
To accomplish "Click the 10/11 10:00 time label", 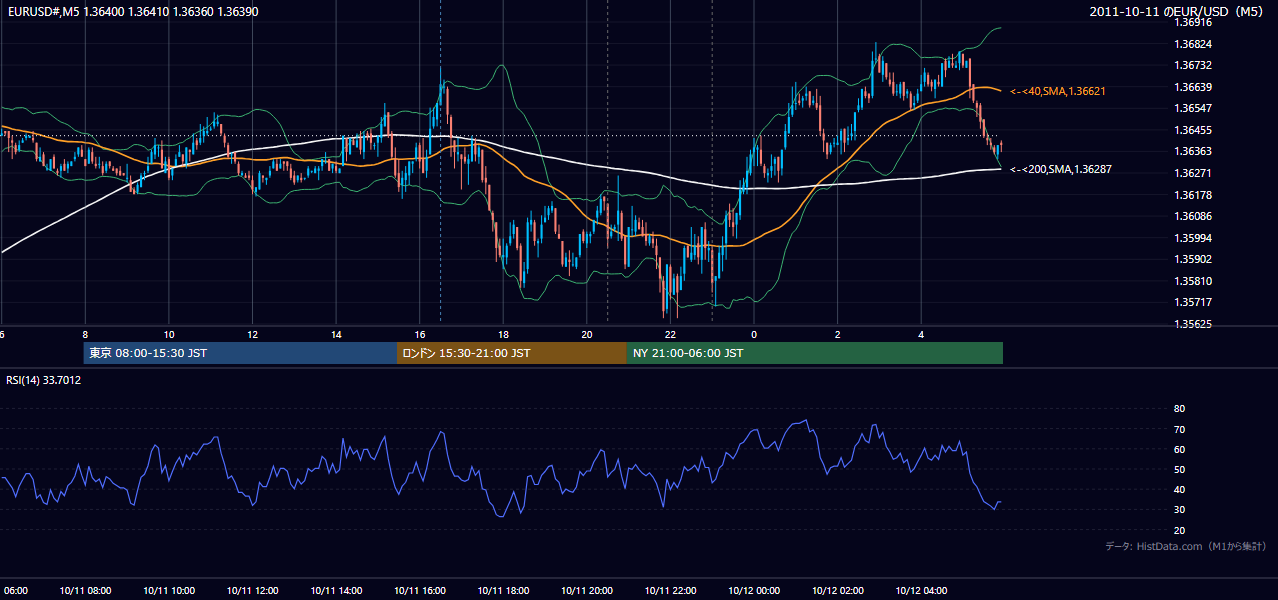I will tap(169, 591).
